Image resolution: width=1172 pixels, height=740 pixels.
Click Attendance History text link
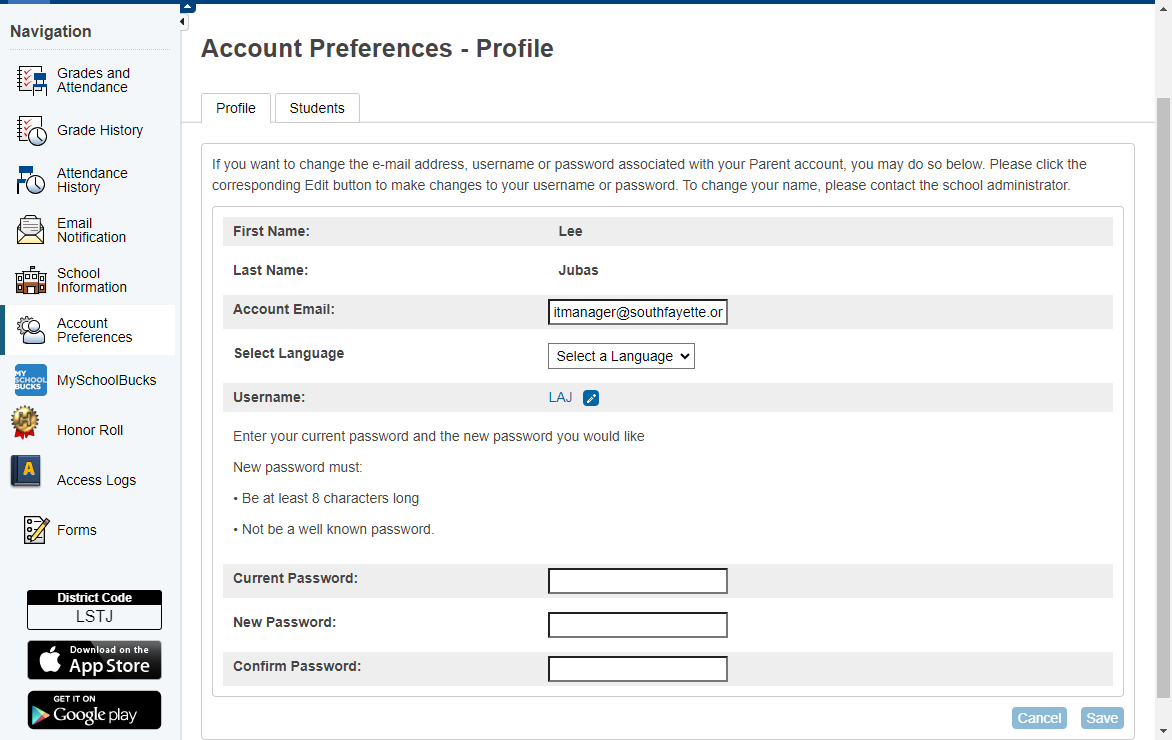click(92, 180)
